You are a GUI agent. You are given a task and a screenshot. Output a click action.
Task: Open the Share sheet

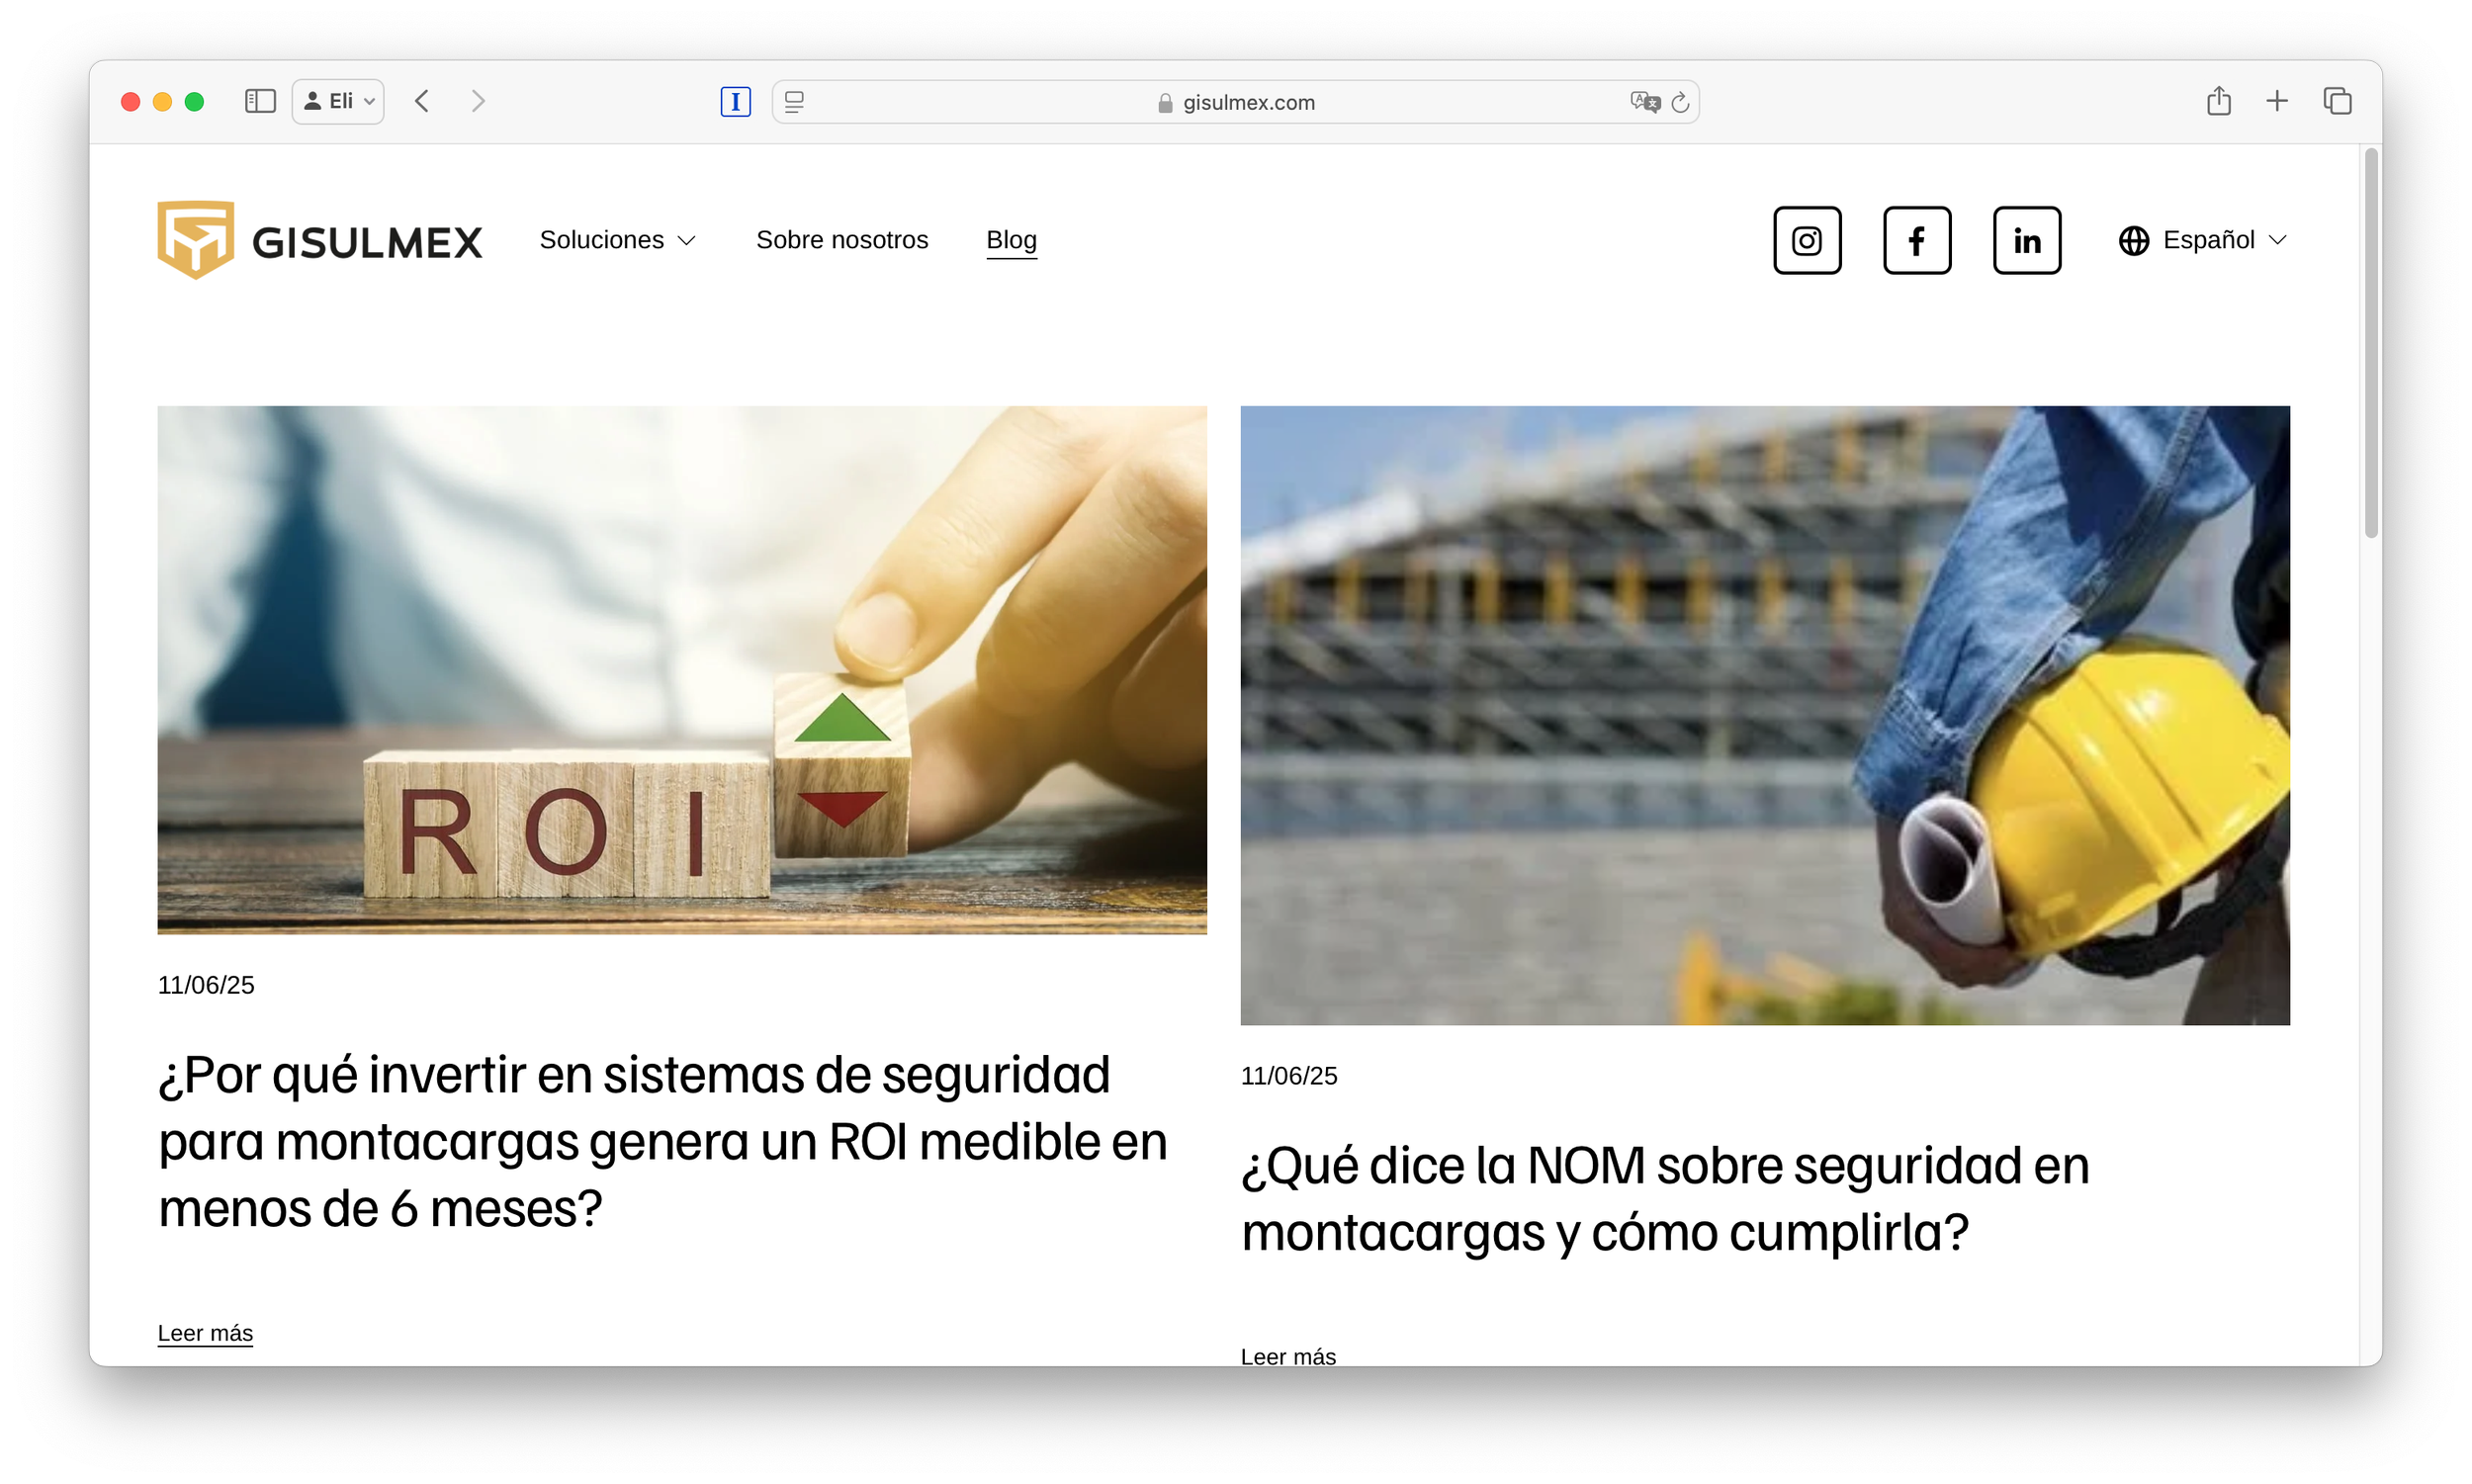[x=2218, y=101]
